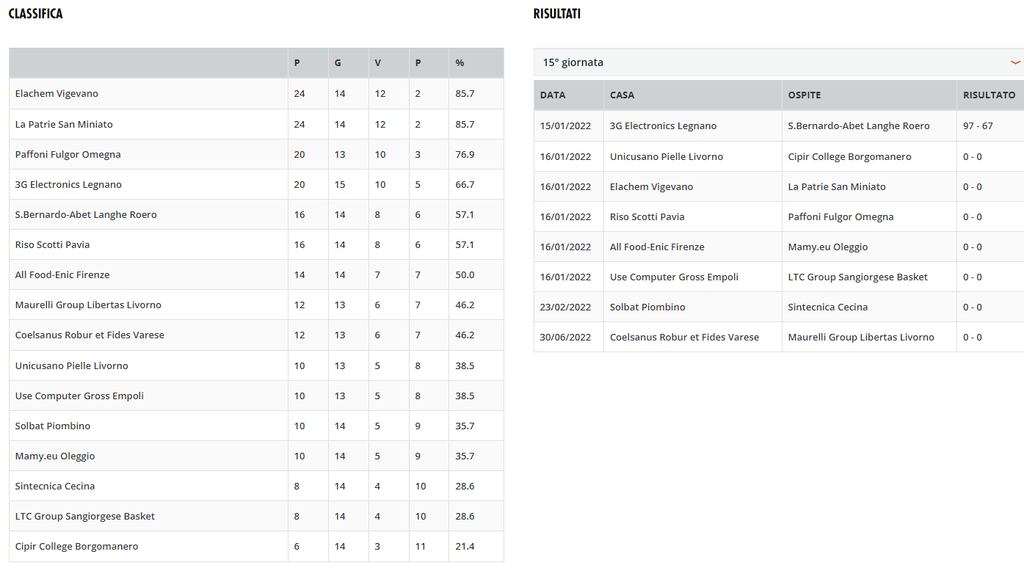The width and height of the screenshot is (1024, 568).
Task: Click the G column header in standings
Action: (338, 63)
